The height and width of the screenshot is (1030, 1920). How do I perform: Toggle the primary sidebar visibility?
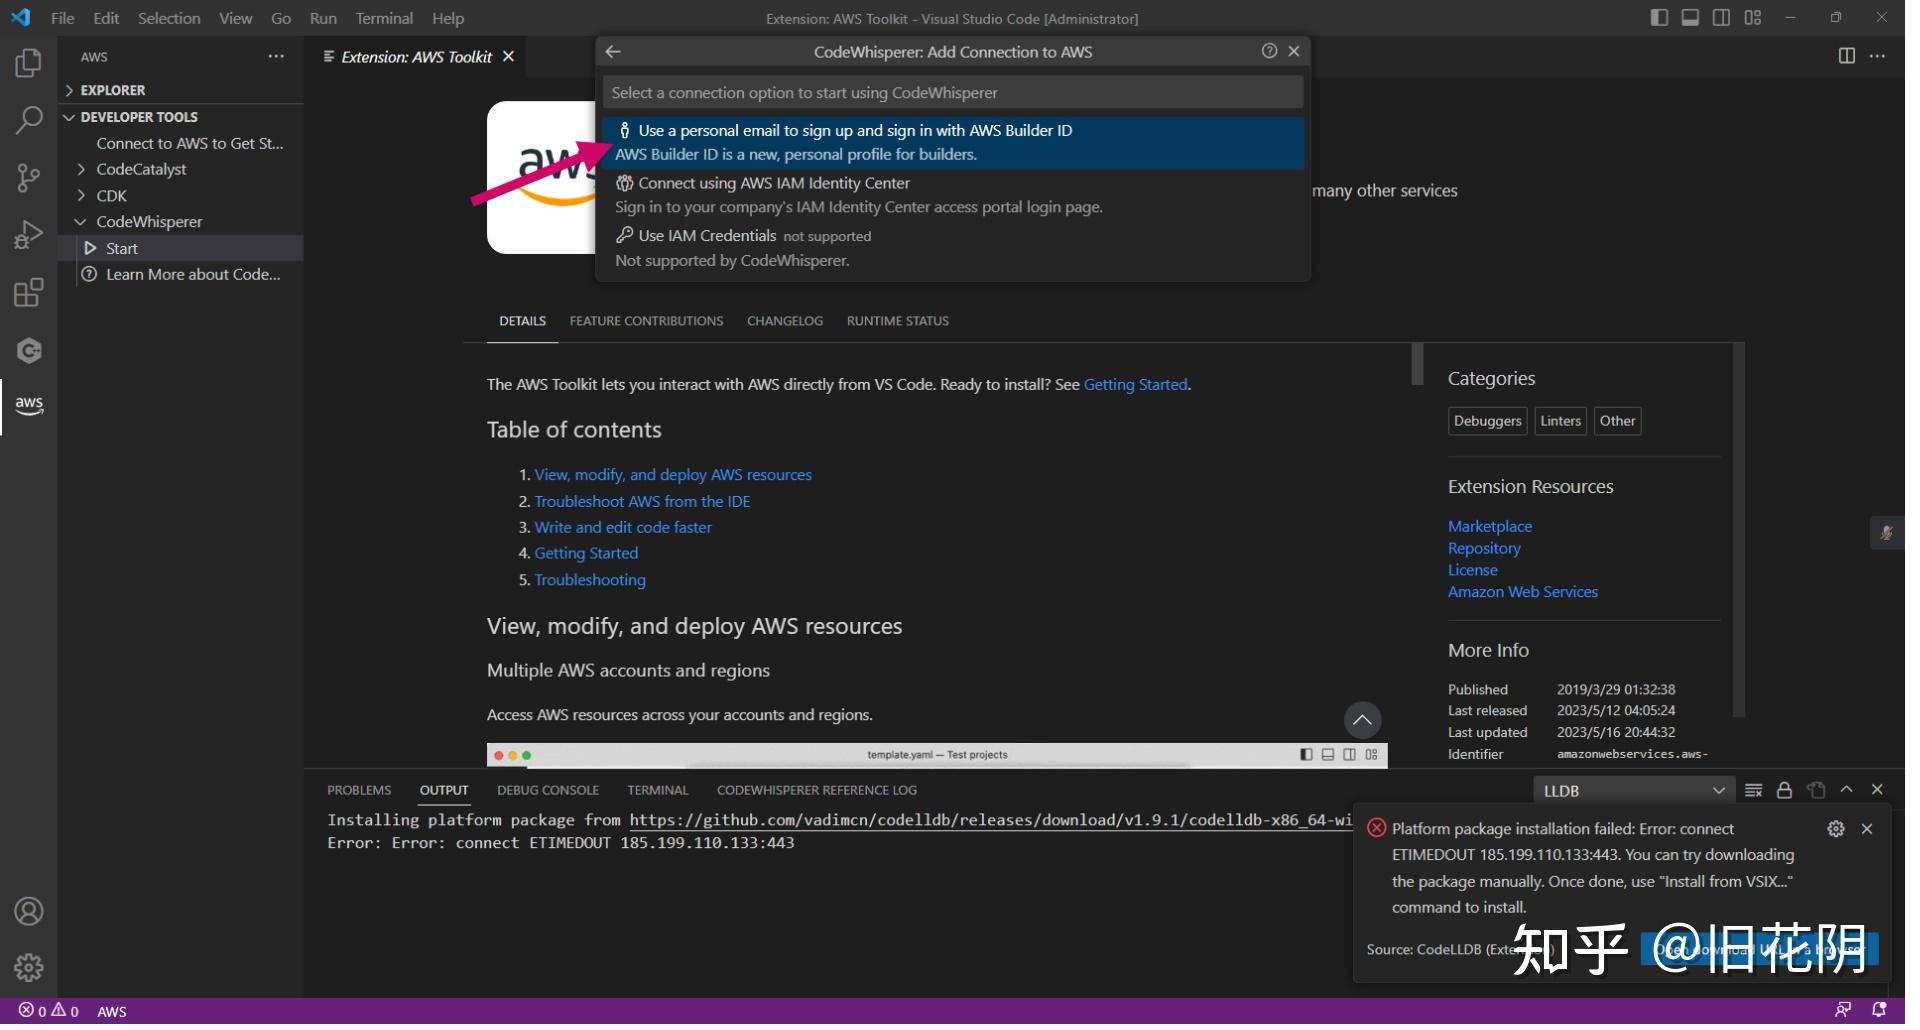coord(1659,17)
